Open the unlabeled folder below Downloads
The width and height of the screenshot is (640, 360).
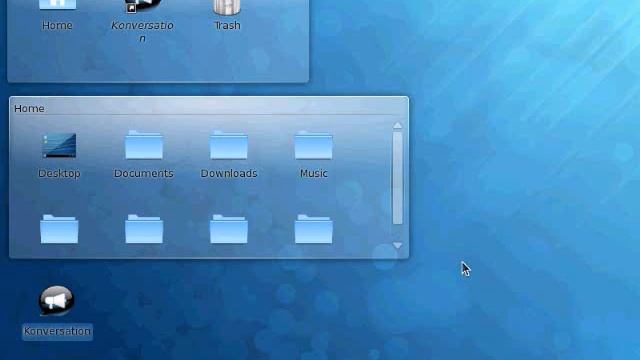[229, 229]
